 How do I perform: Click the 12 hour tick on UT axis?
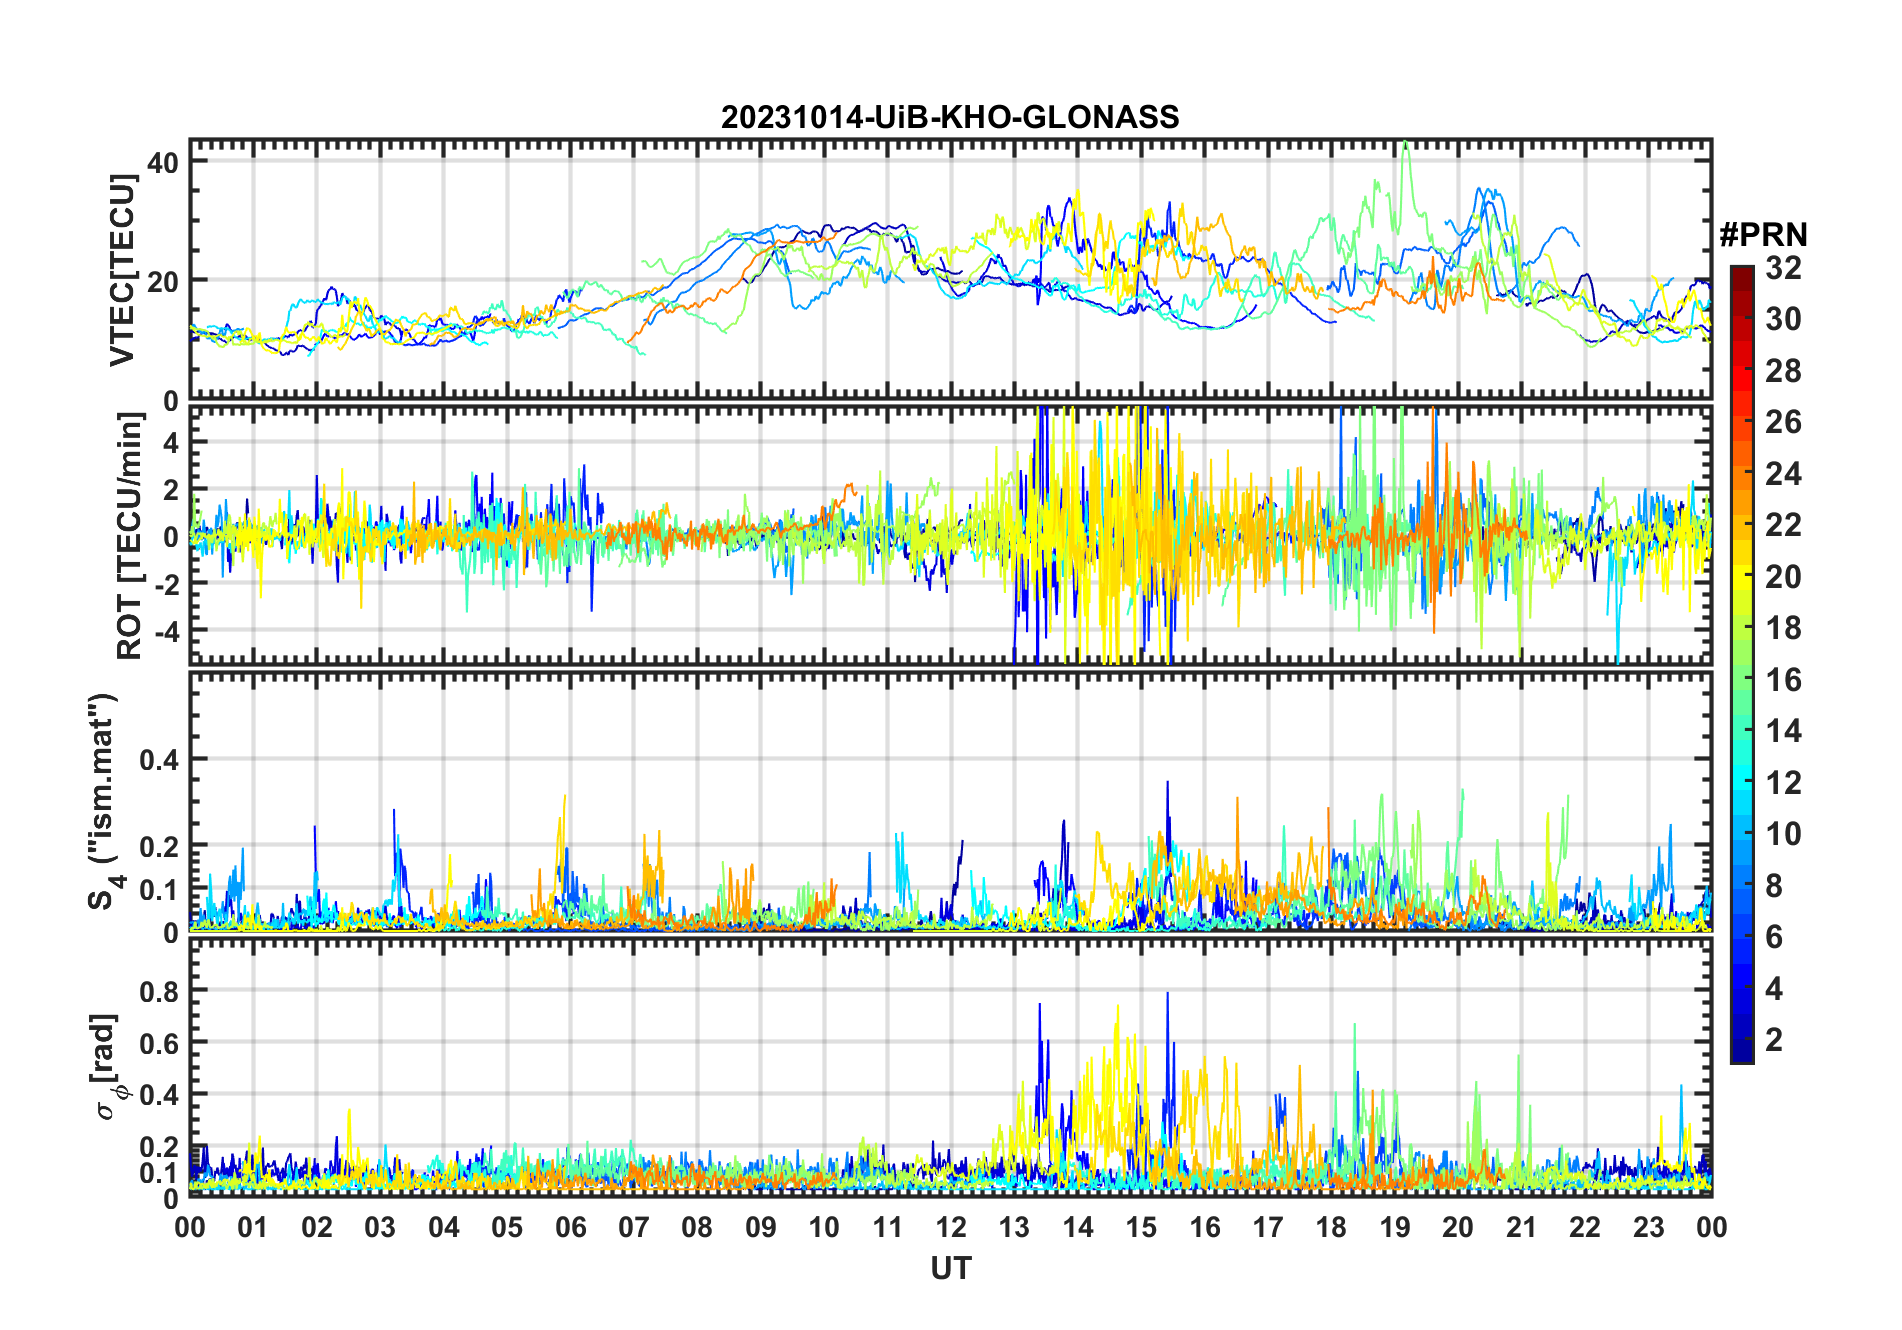point(951,1227)
